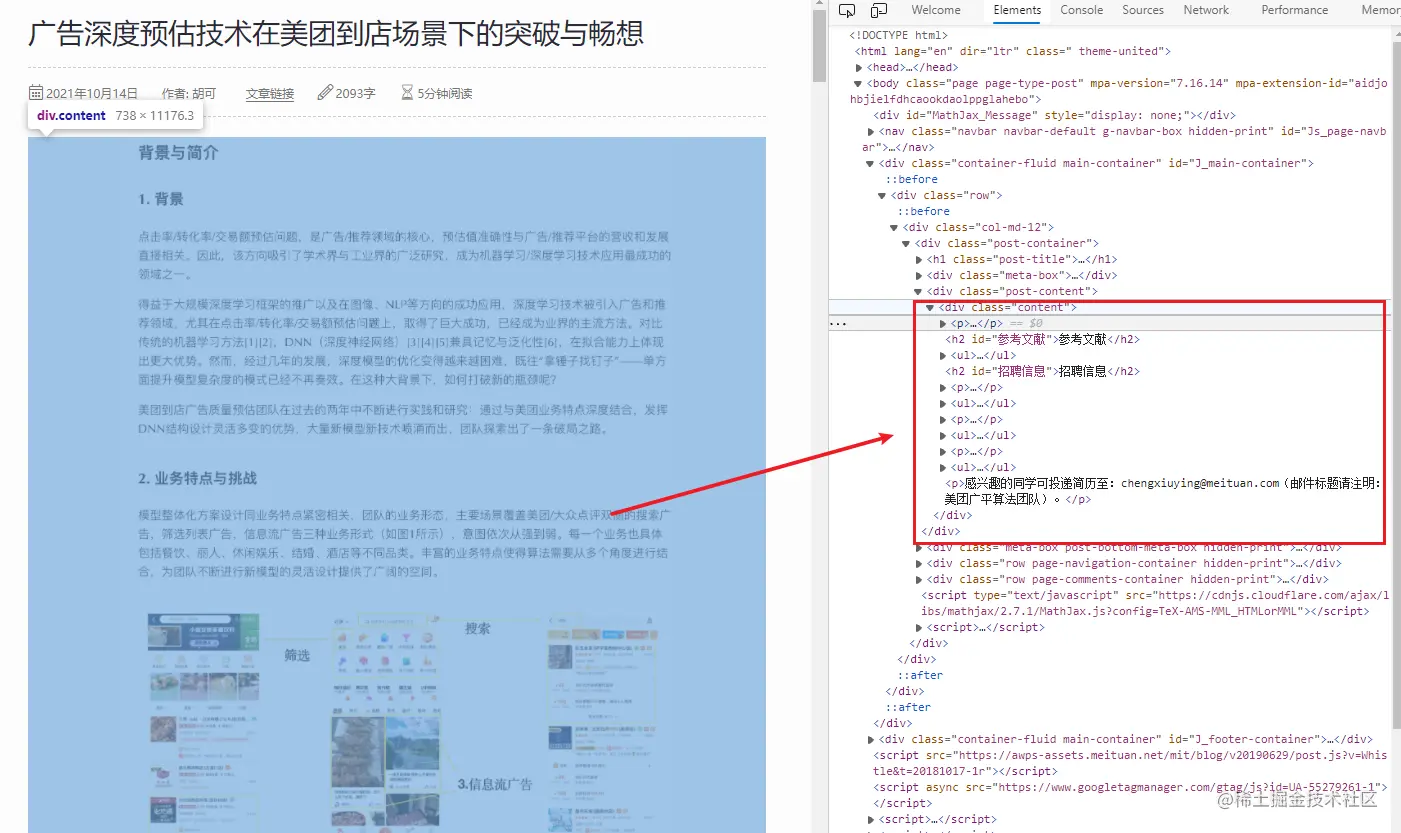Collapse the post-container div node
This screenshot has width=1401, height=833.
(906, 243)
